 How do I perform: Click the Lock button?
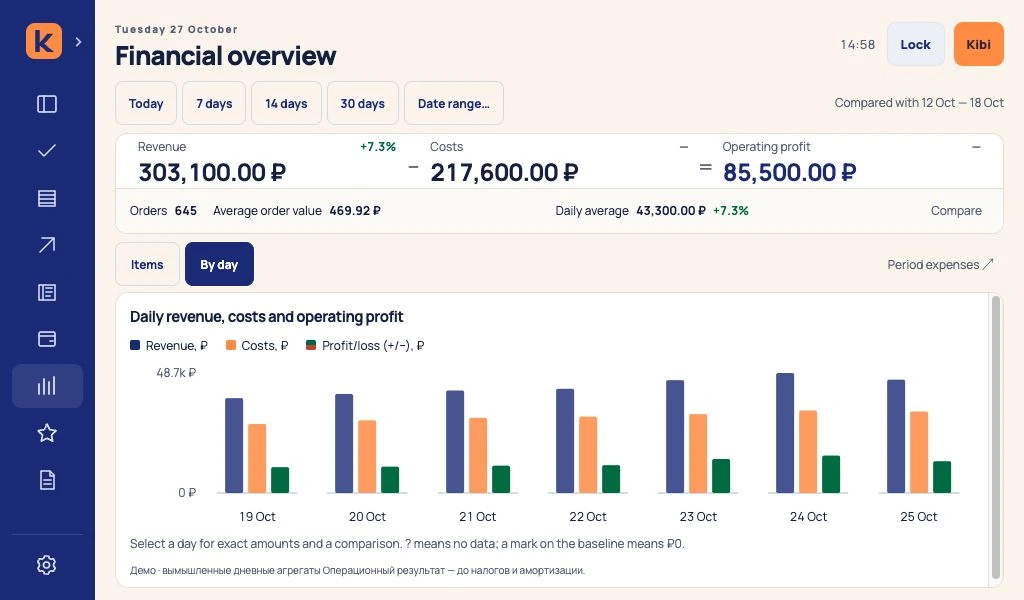pyautogui.click(x=916, y=44)
